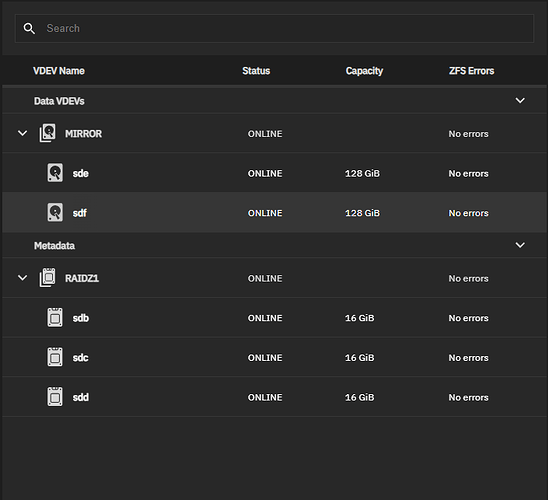The width and height of the screenshot is (548, 500).
Task: Click the Capacity column header
Action: [x=364, y=71]
